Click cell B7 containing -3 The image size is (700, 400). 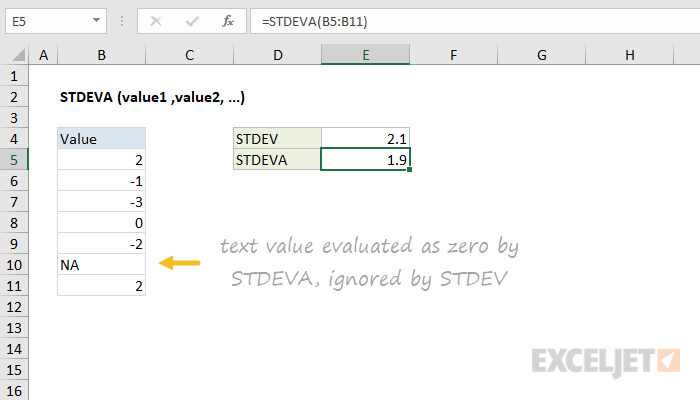click(x=101, y=202)
